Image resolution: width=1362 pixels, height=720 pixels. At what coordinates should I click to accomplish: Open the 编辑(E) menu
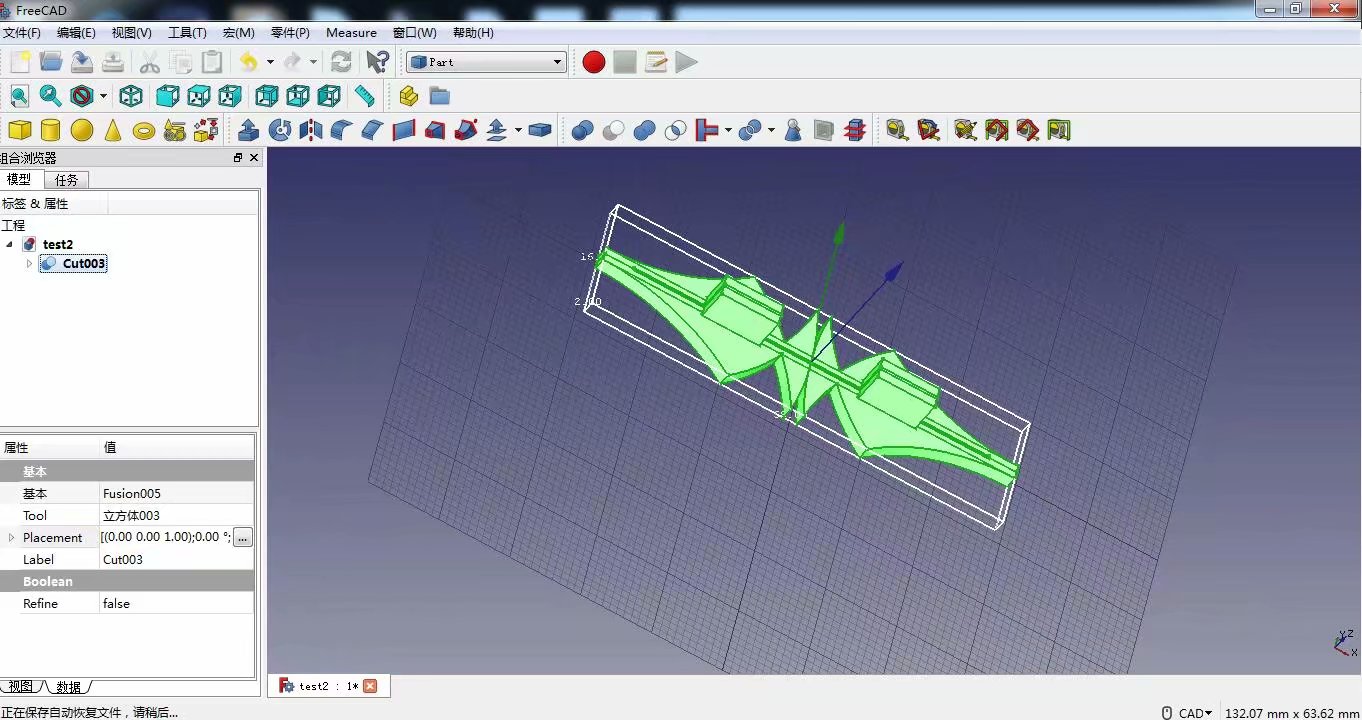tap(76, 33)
